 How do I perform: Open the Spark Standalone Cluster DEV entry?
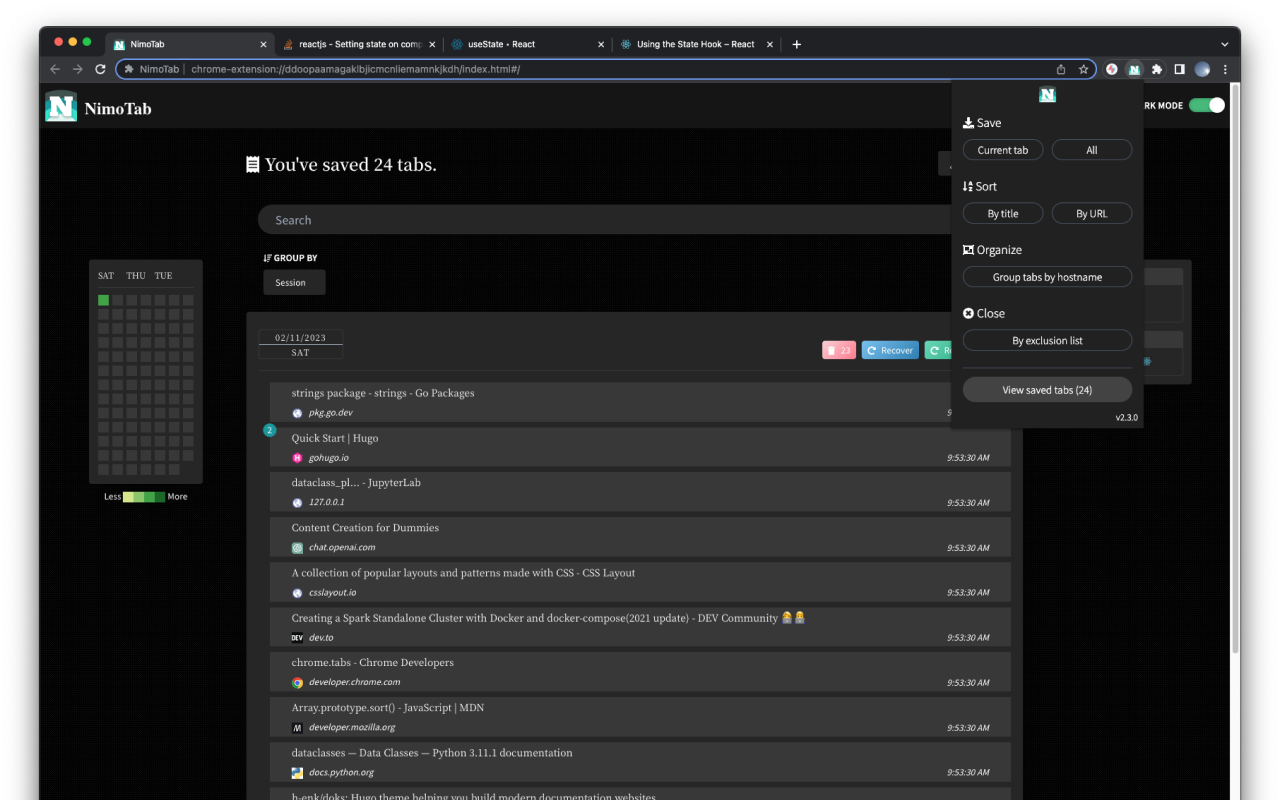[x=640, y=627]
